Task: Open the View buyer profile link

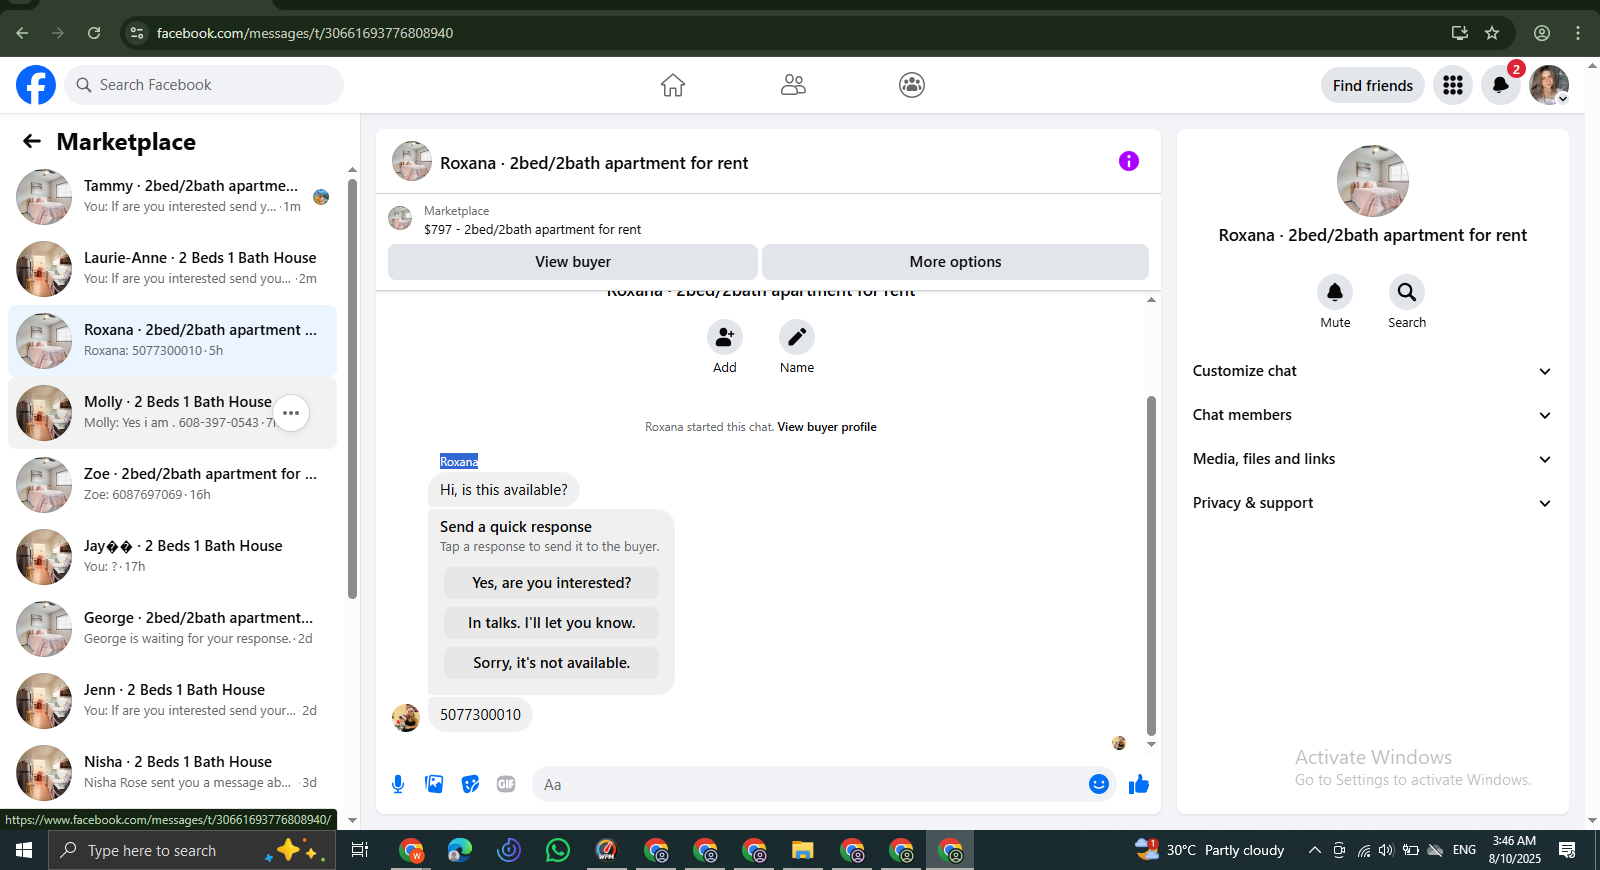Action: click(827, 427)
